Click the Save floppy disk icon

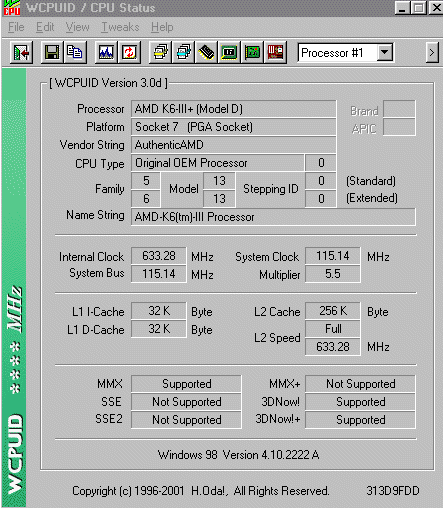(52, 53)
